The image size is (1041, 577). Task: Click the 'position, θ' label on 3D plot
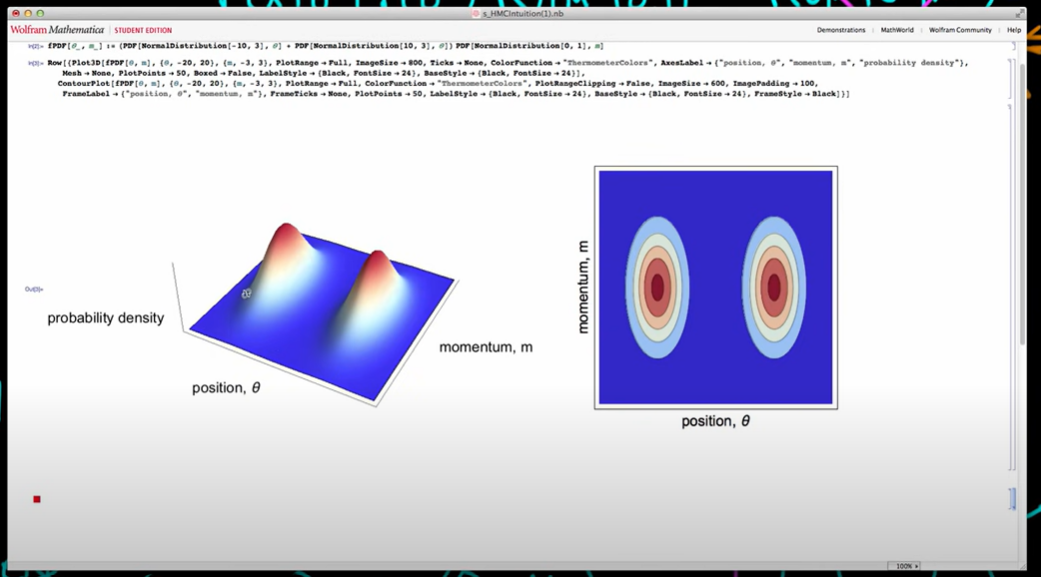pyautogui.click(x=226, y=388)
